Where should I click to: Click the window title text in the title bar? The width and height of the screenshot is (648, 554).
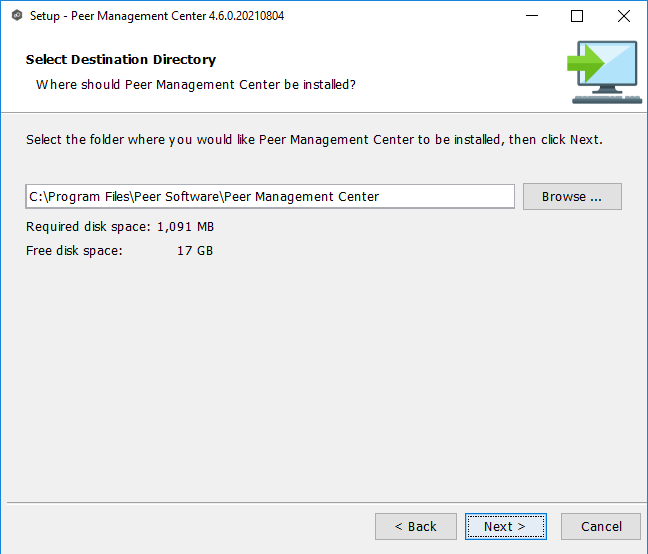(x=157, y=16)
